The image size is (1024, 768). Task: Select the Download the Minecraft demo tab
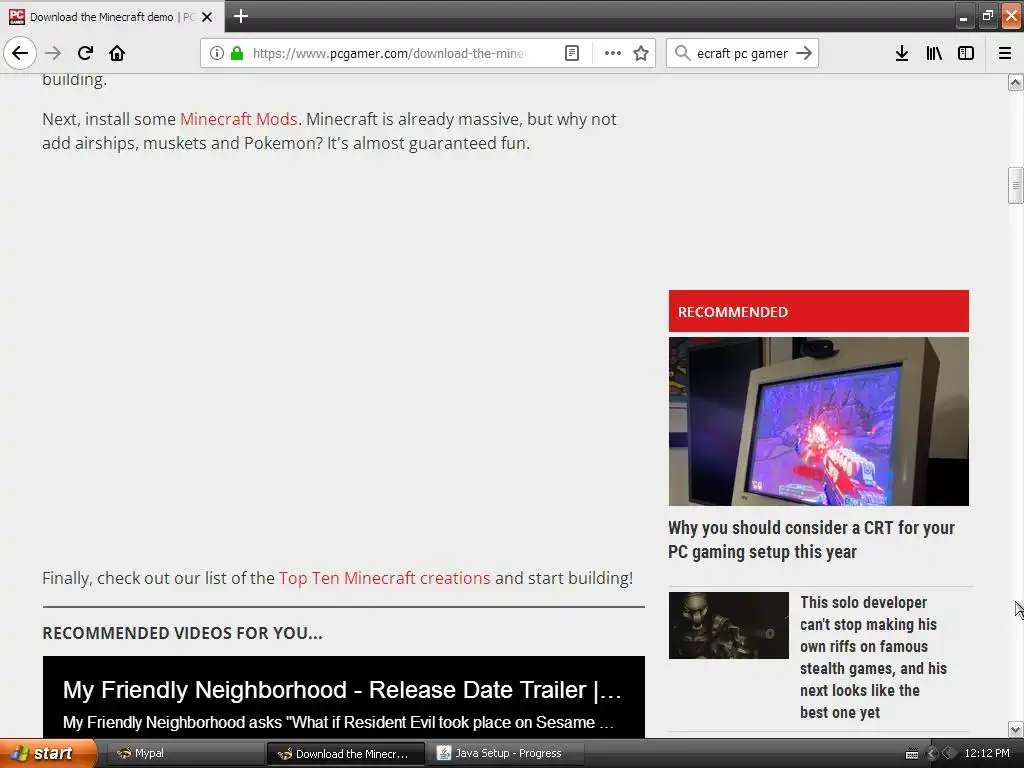pos(112,16)
